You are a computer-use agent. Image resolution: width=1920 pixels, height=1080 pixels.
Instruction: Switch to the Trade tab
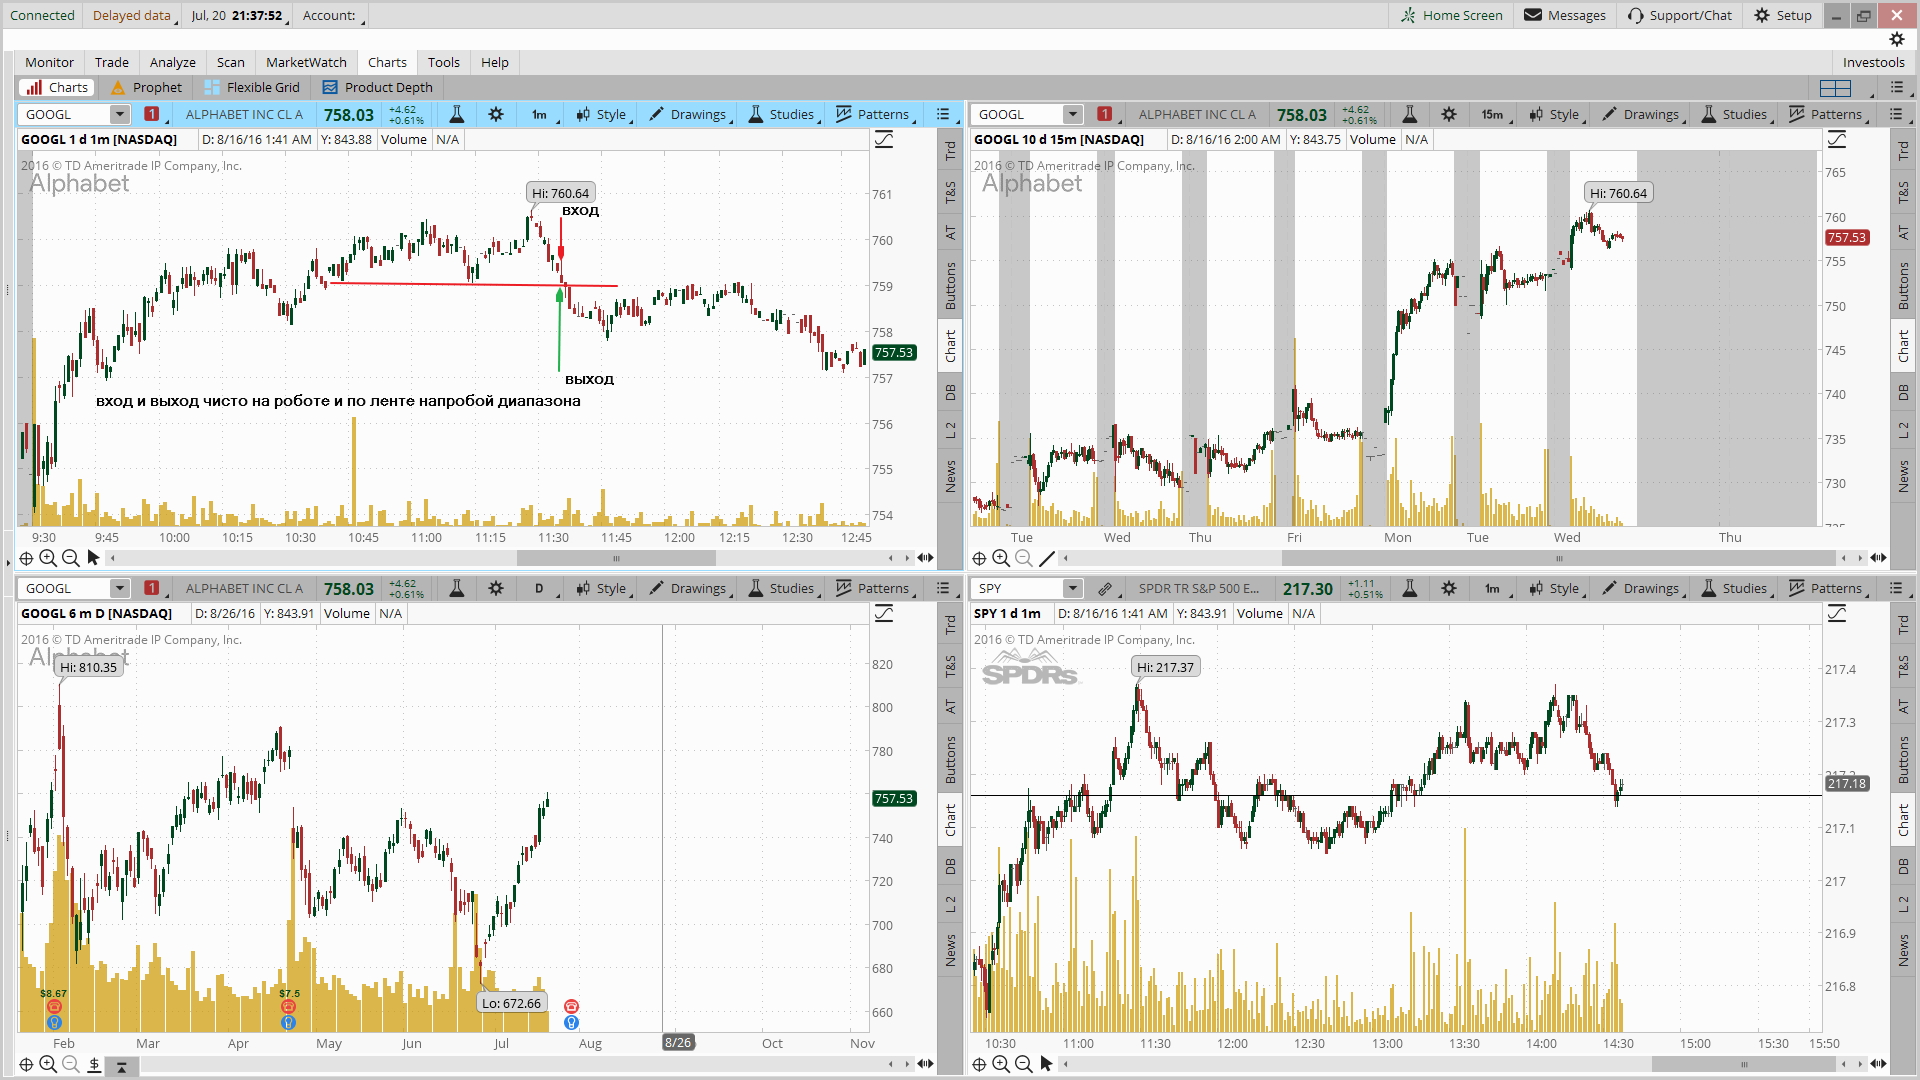click(x=111, y=62)
